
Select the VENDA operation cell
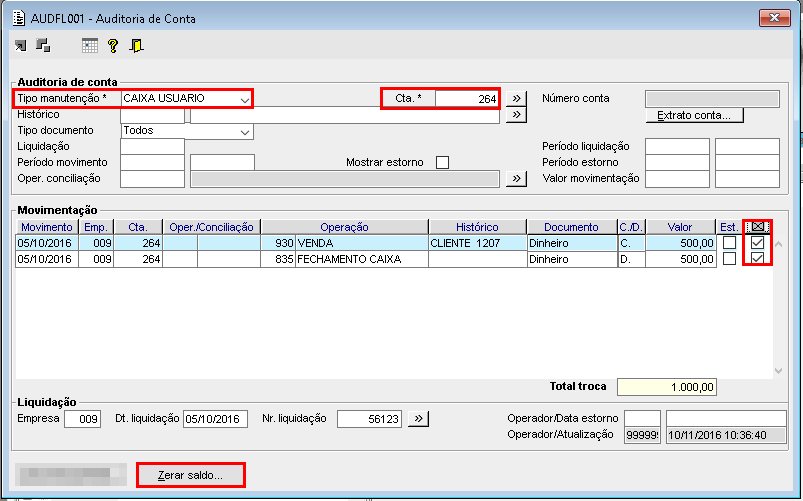pos(362,243)
